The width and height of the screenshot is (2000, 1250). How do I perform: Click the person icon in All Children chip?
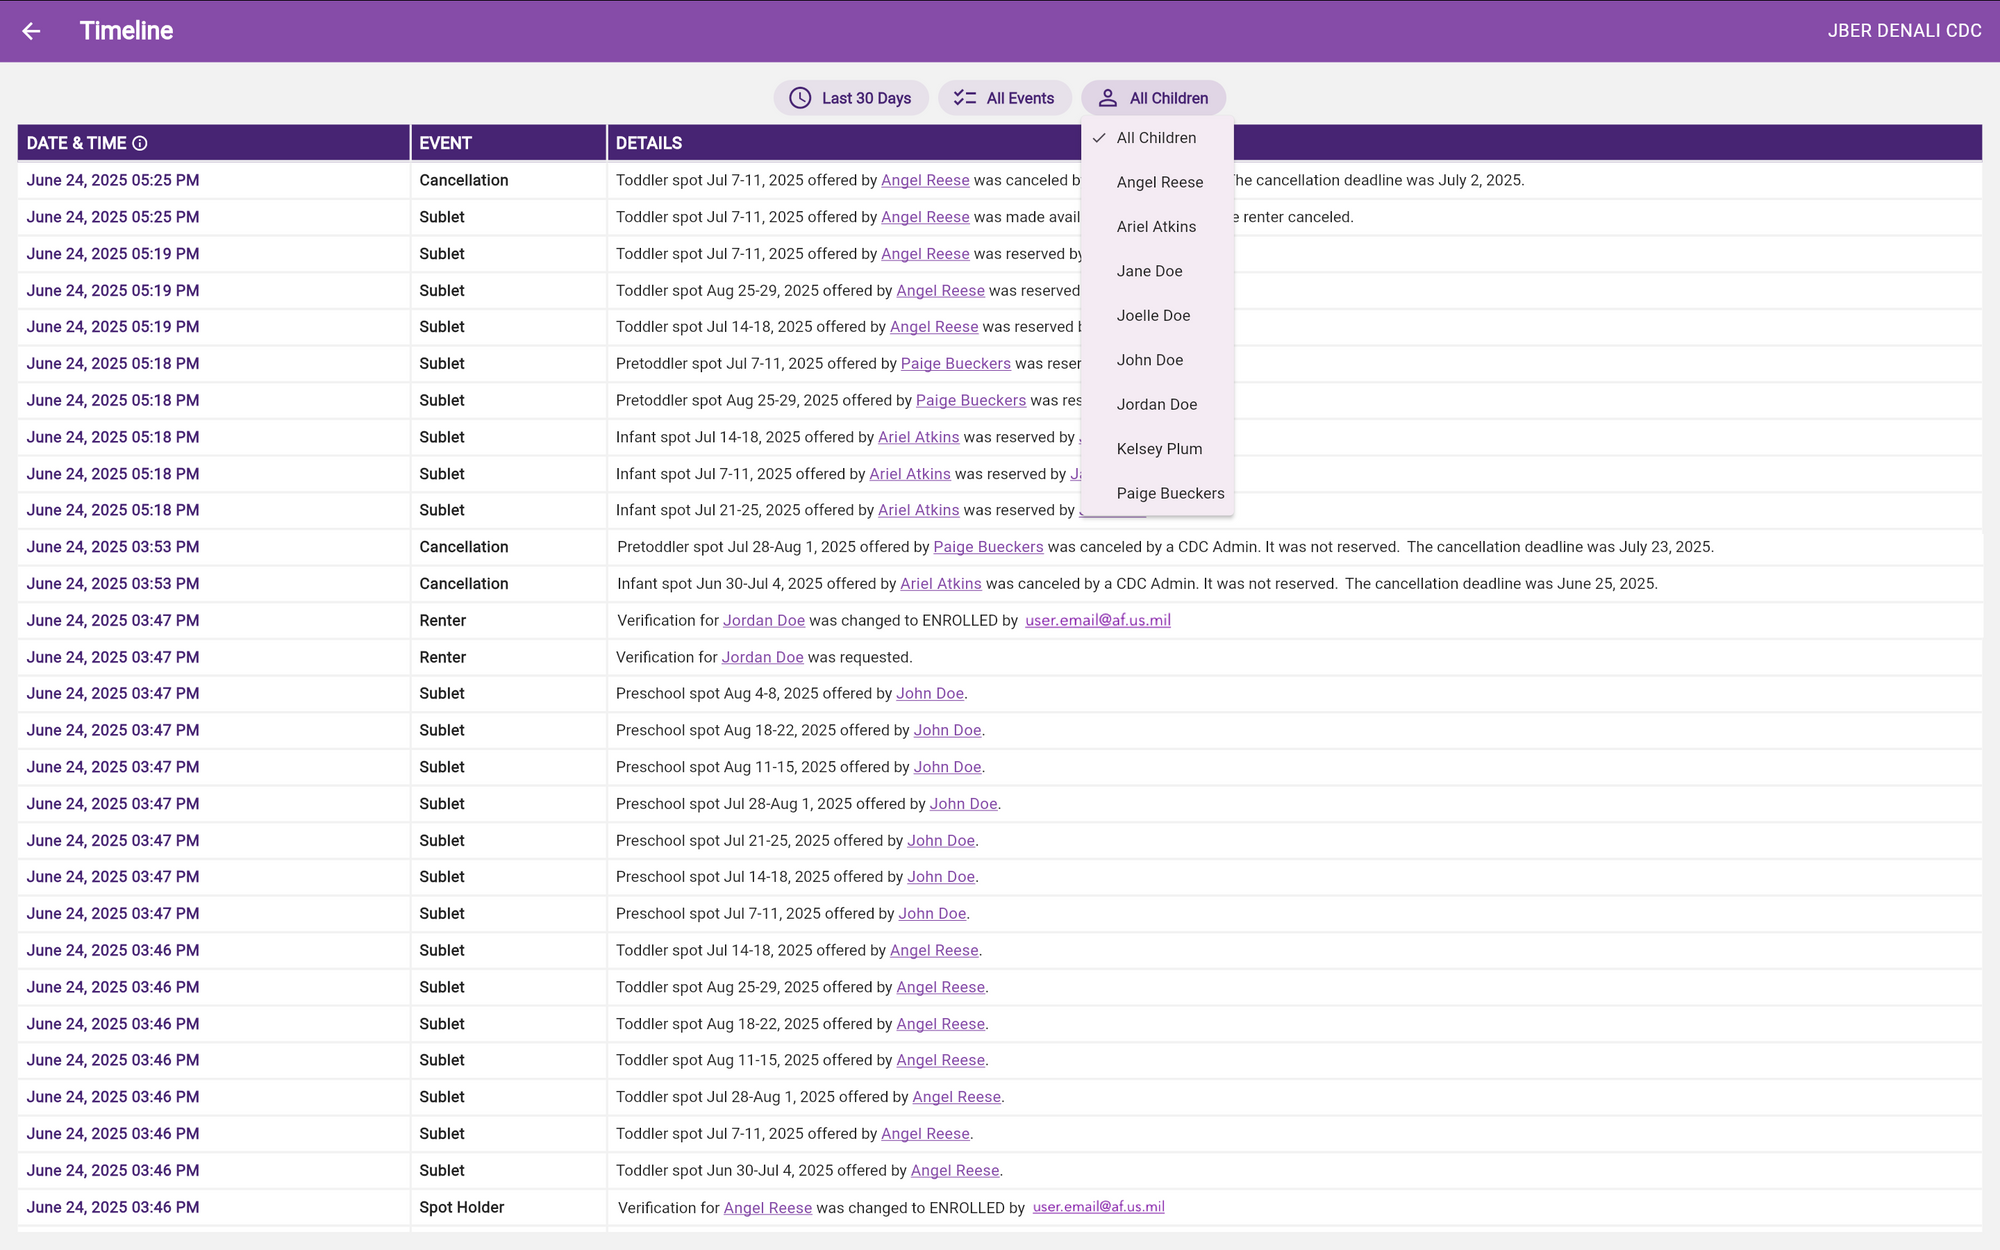pos(1108,98)
